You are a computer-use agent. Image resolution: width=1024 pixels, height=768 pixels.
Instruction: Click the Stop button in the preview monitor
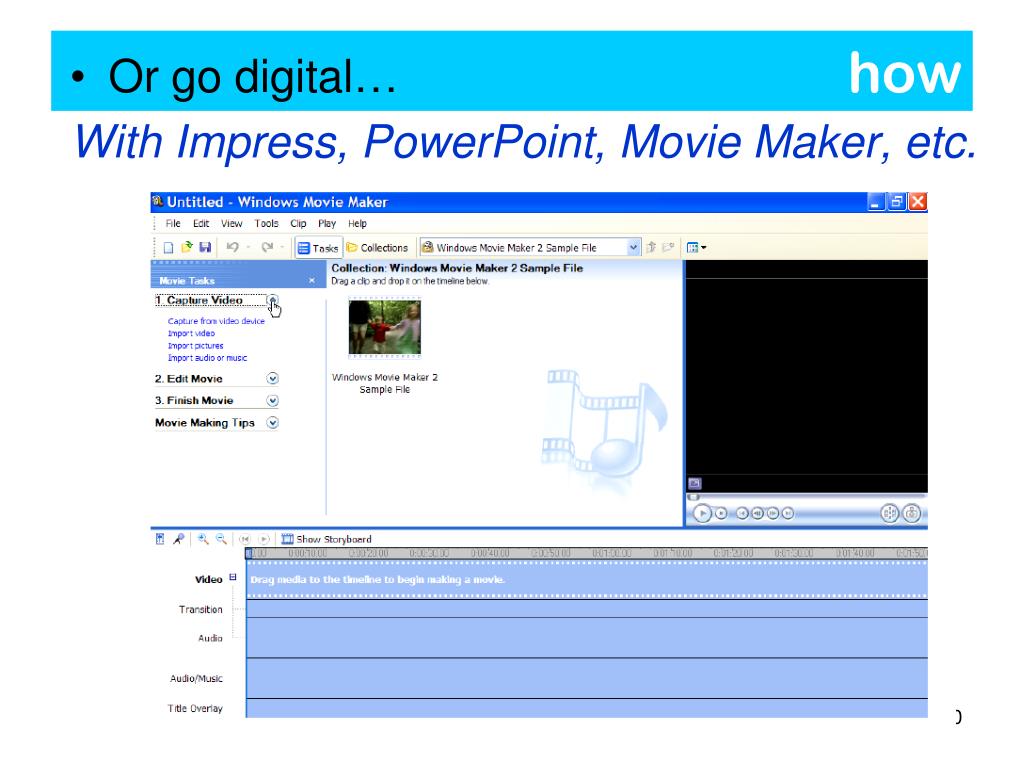point(721,513)
